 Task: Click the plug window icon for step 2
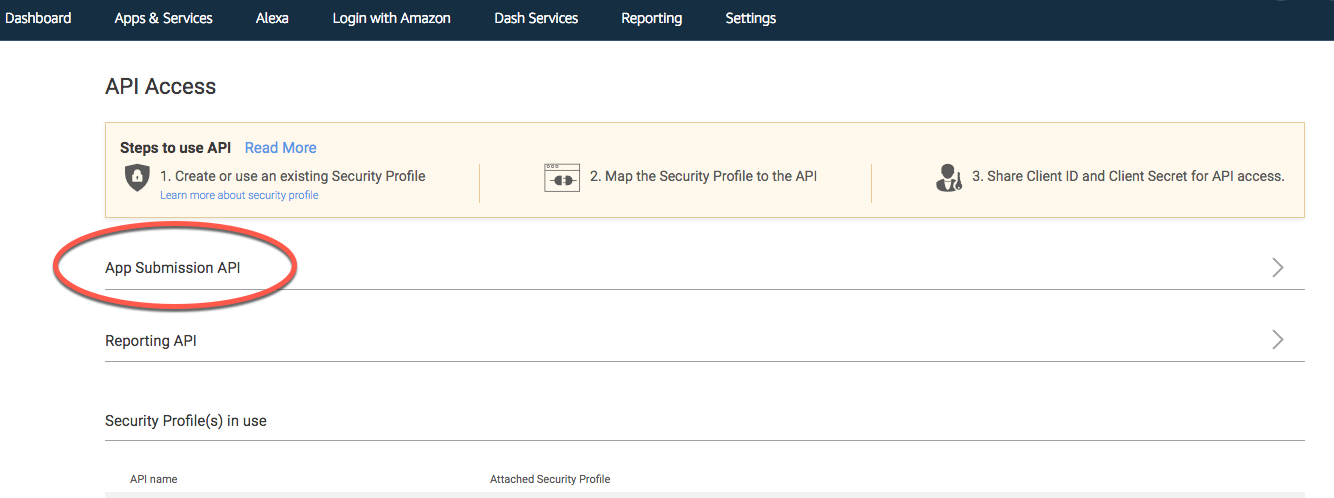(562, 177)
